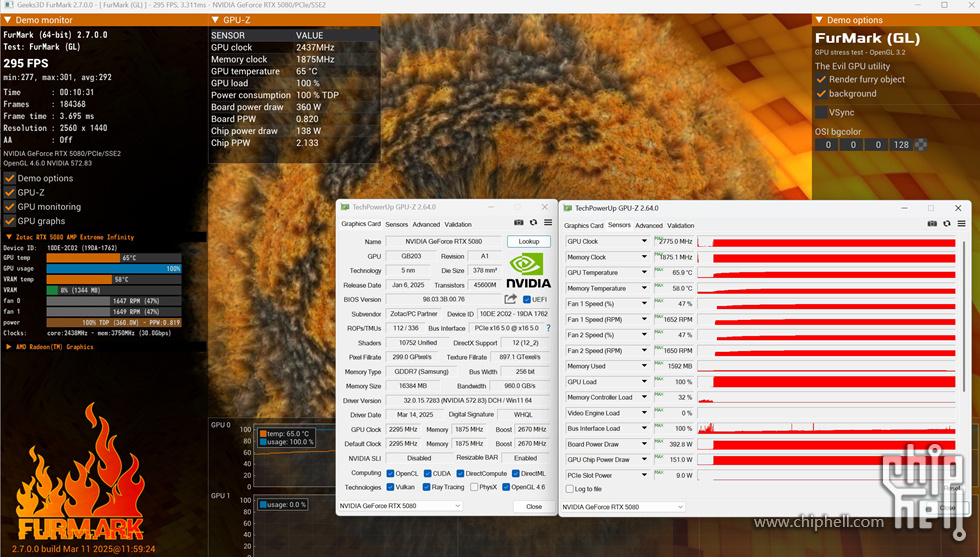Click the OSI bgcolor checkered picker icon
The width and height of the screenshot is (980, 557).
(921, 144)
